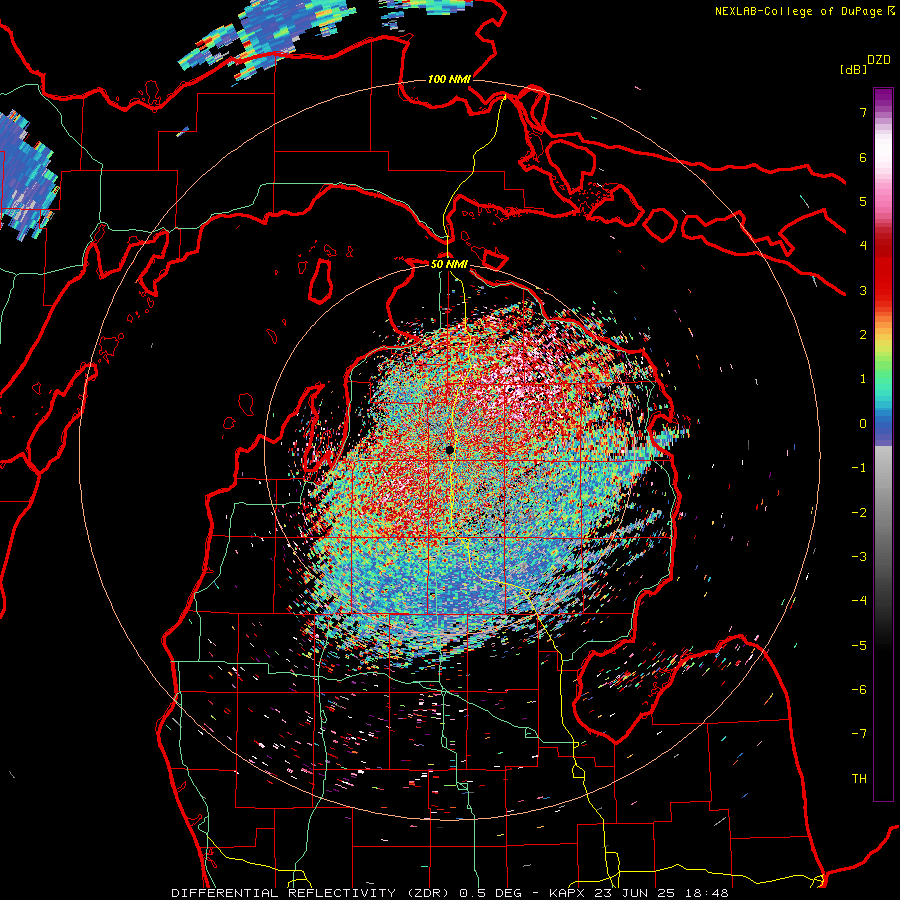Viewport: 900px width, 900px height.
Task: Click the scale label 4
Action: pos(863,246)
